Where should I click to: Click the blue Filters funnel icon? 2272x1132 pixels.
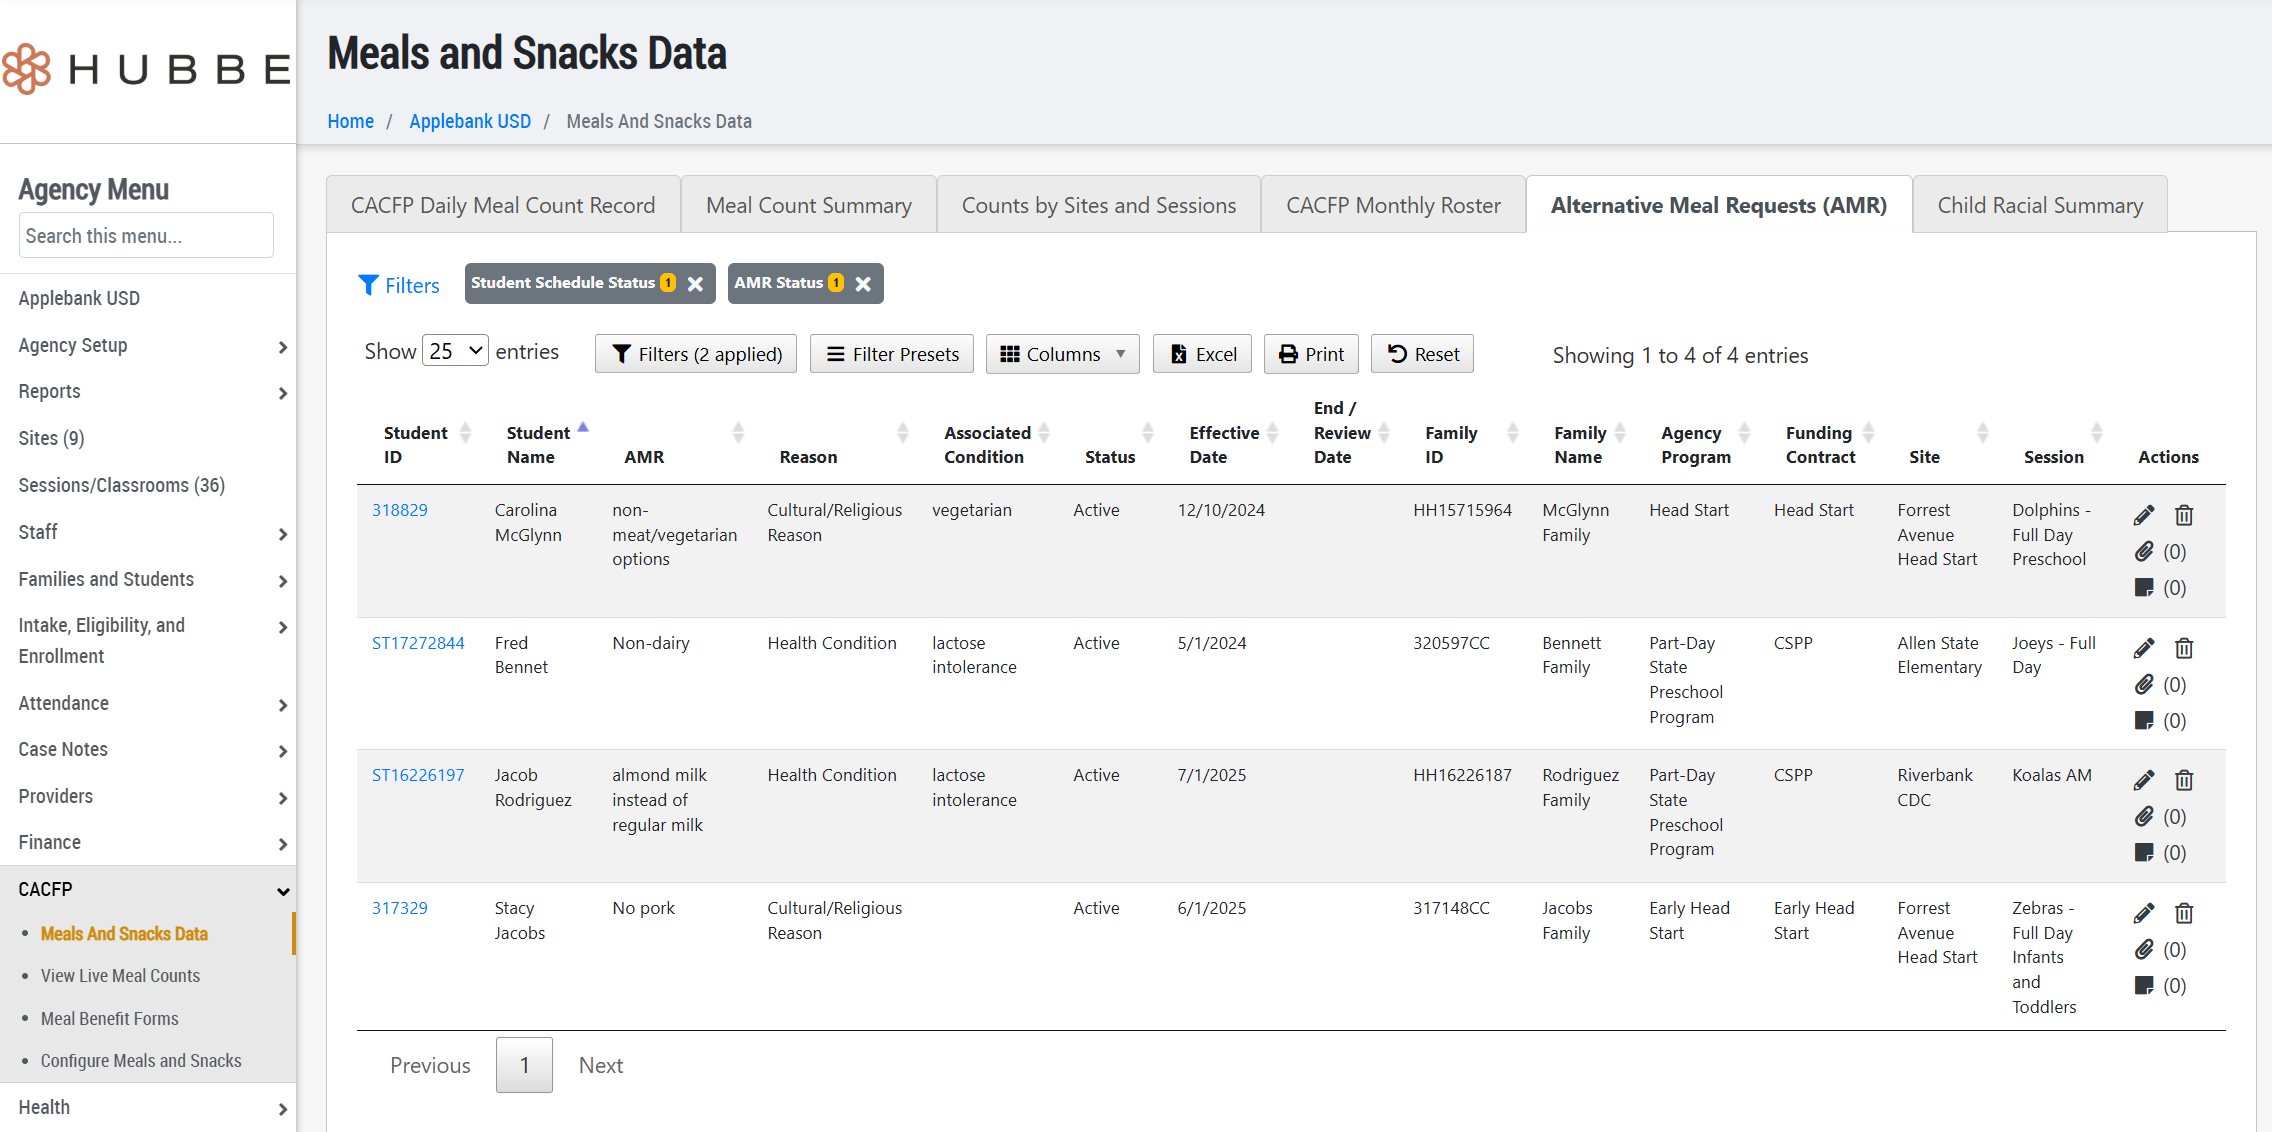368,285
